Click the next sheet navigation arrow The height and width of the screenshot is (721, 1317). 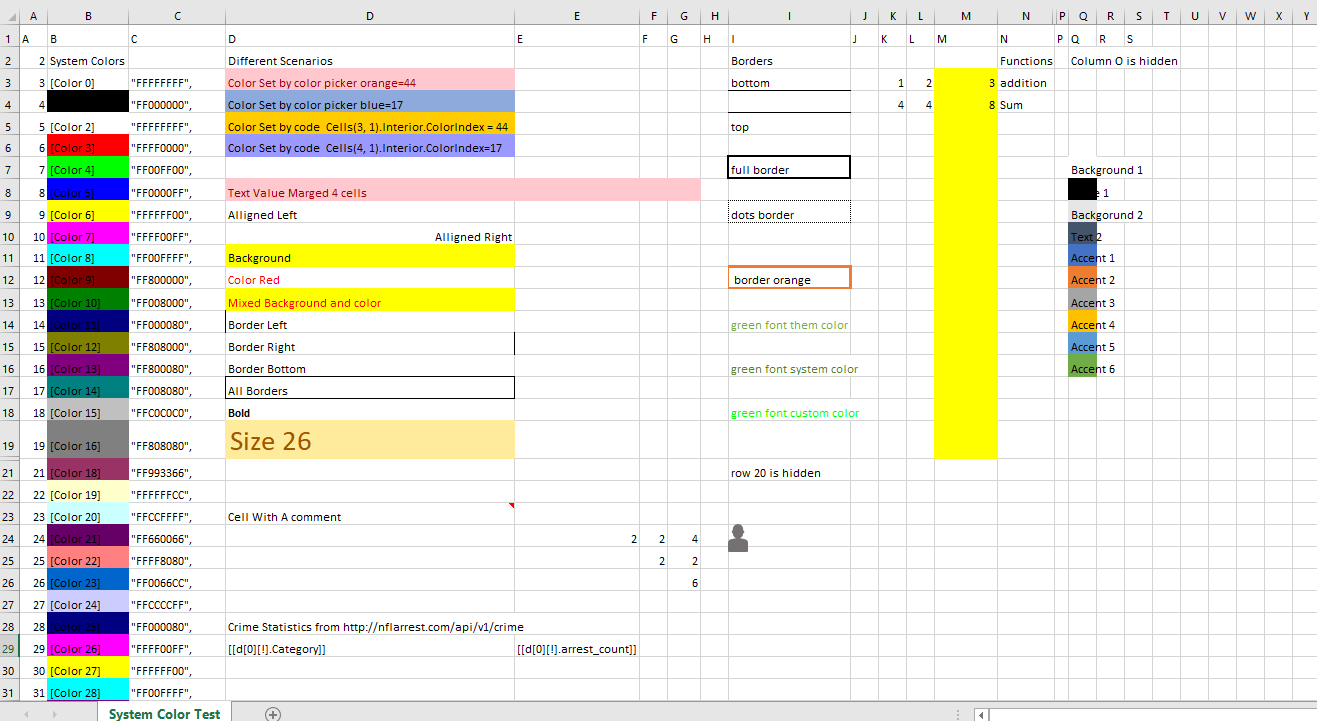tap(56, 714)
